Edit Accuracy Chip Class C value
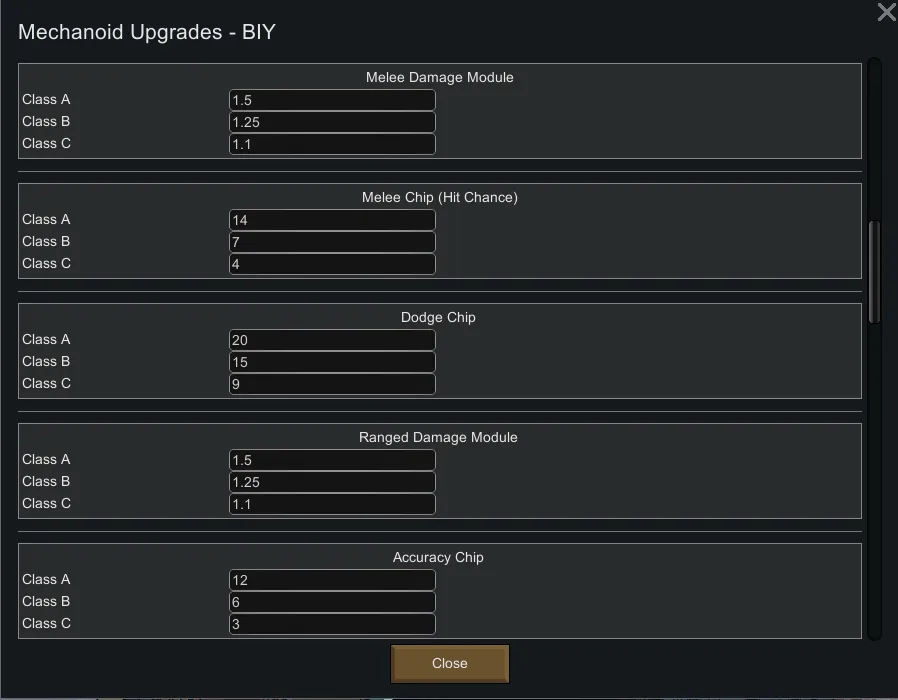The width and height of the screenshot is (898, 700). click(332, 624)
